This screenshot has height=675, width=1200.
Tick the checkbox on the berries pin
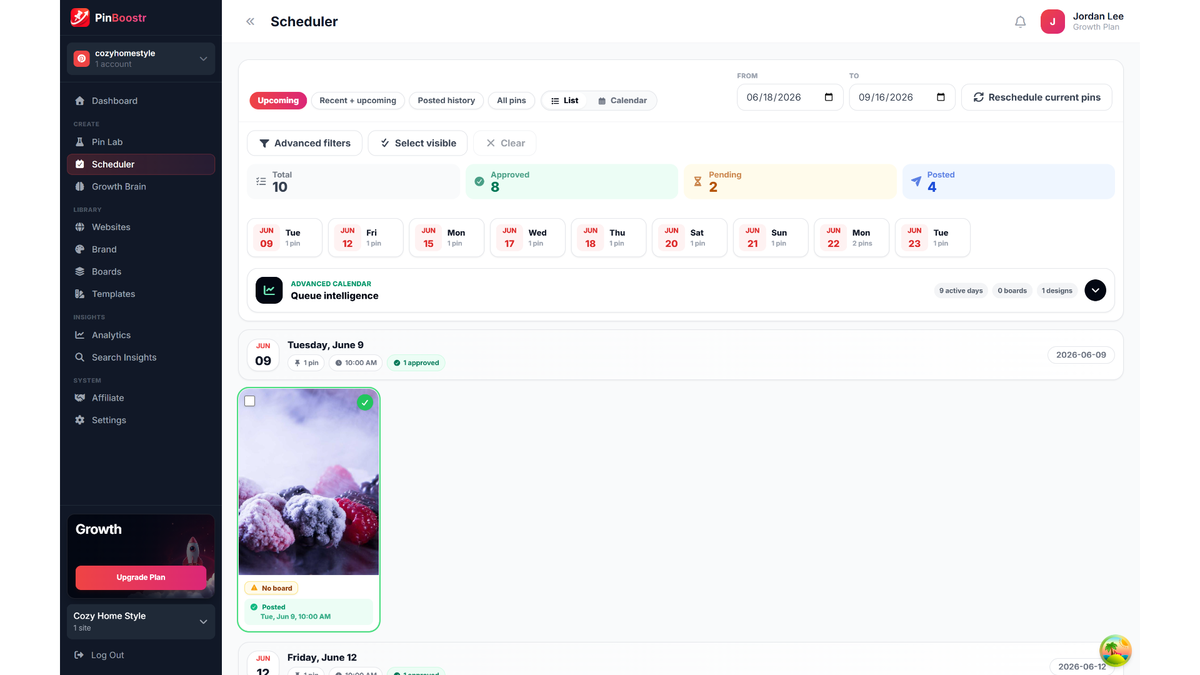coord(250,401)
